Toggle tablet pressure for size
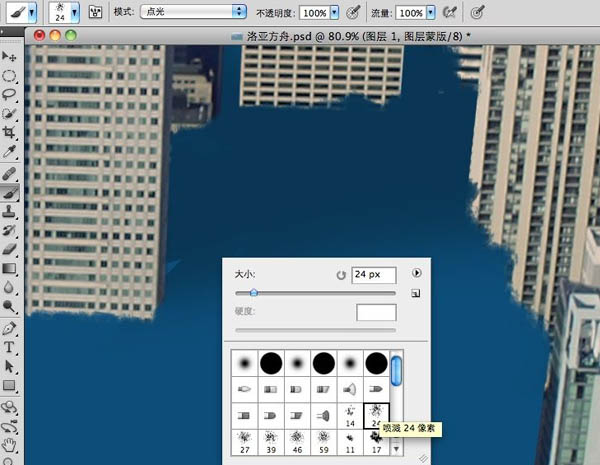 coord(477,13)
